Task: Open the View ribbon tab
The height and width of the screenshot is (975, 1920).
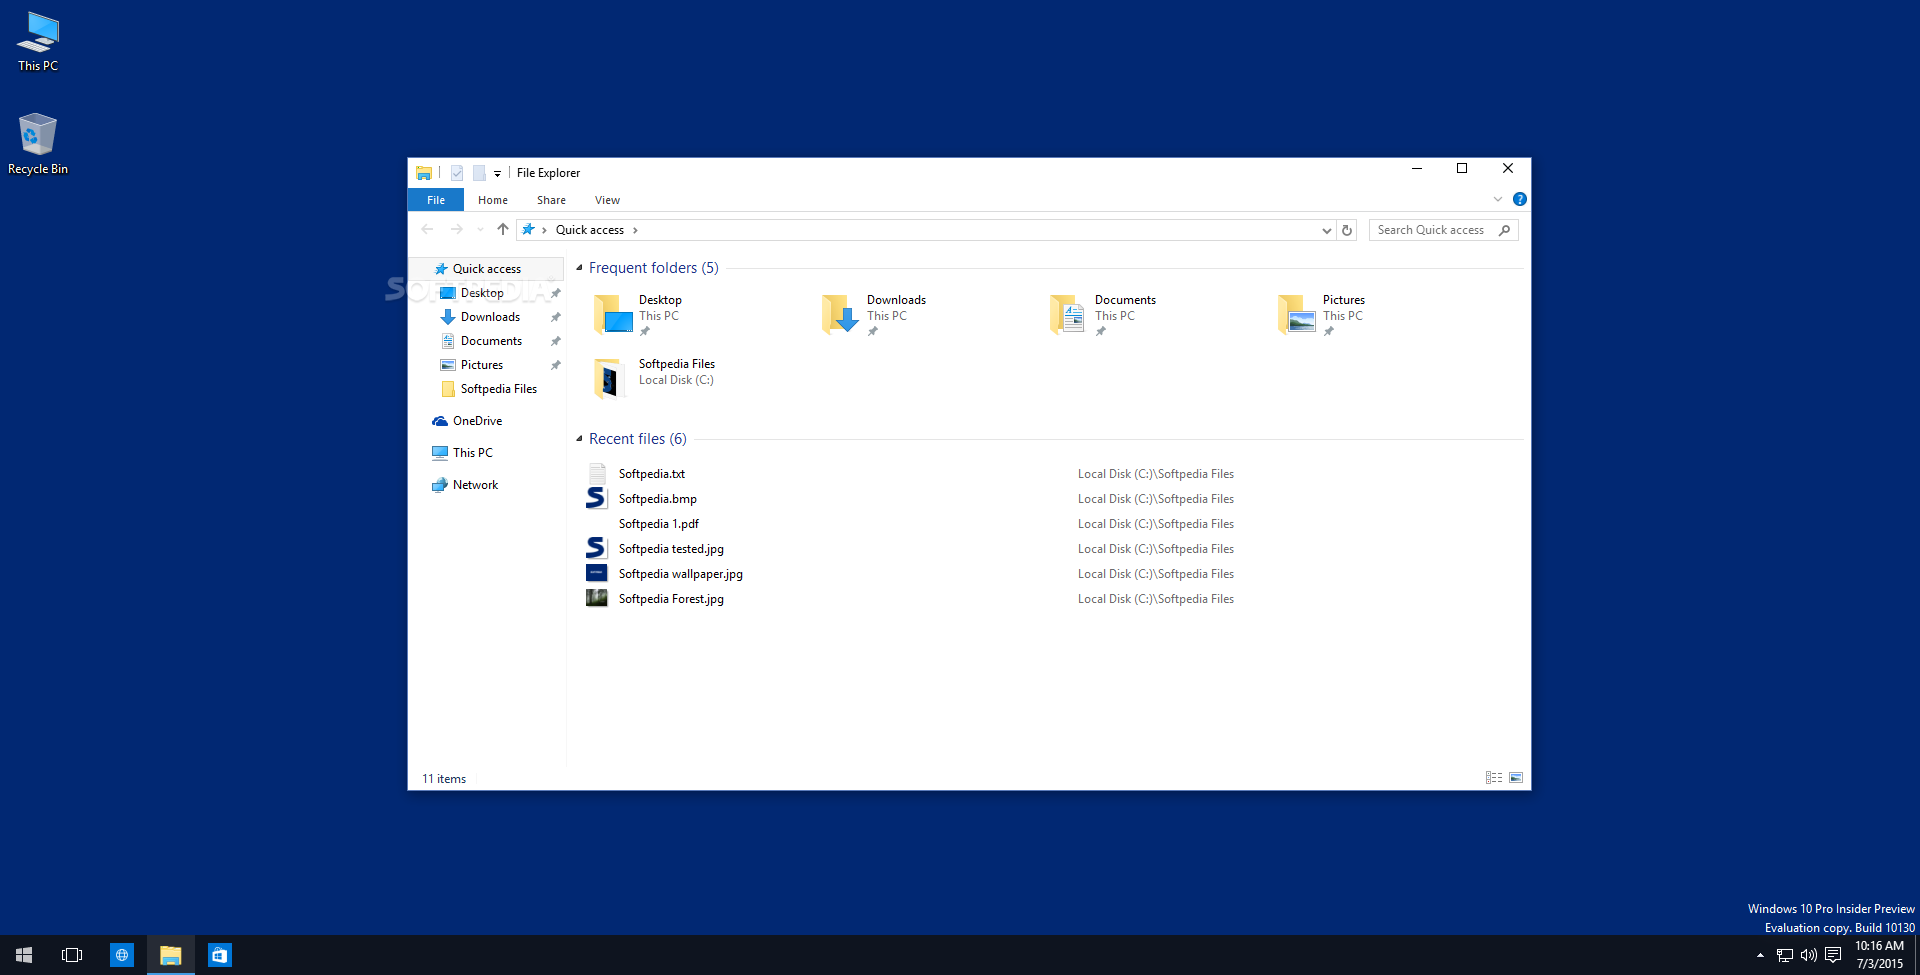Action: [607, 200]
